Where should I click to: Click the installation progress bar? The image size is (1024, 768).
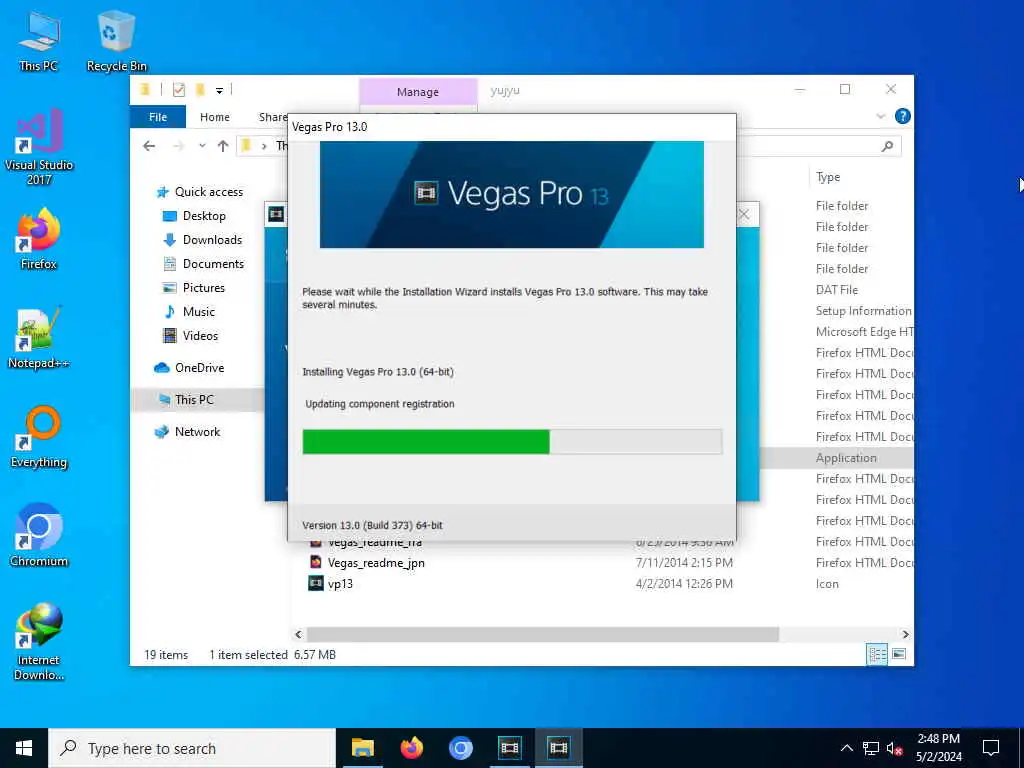pyautogui.click(x=512, y=441)
